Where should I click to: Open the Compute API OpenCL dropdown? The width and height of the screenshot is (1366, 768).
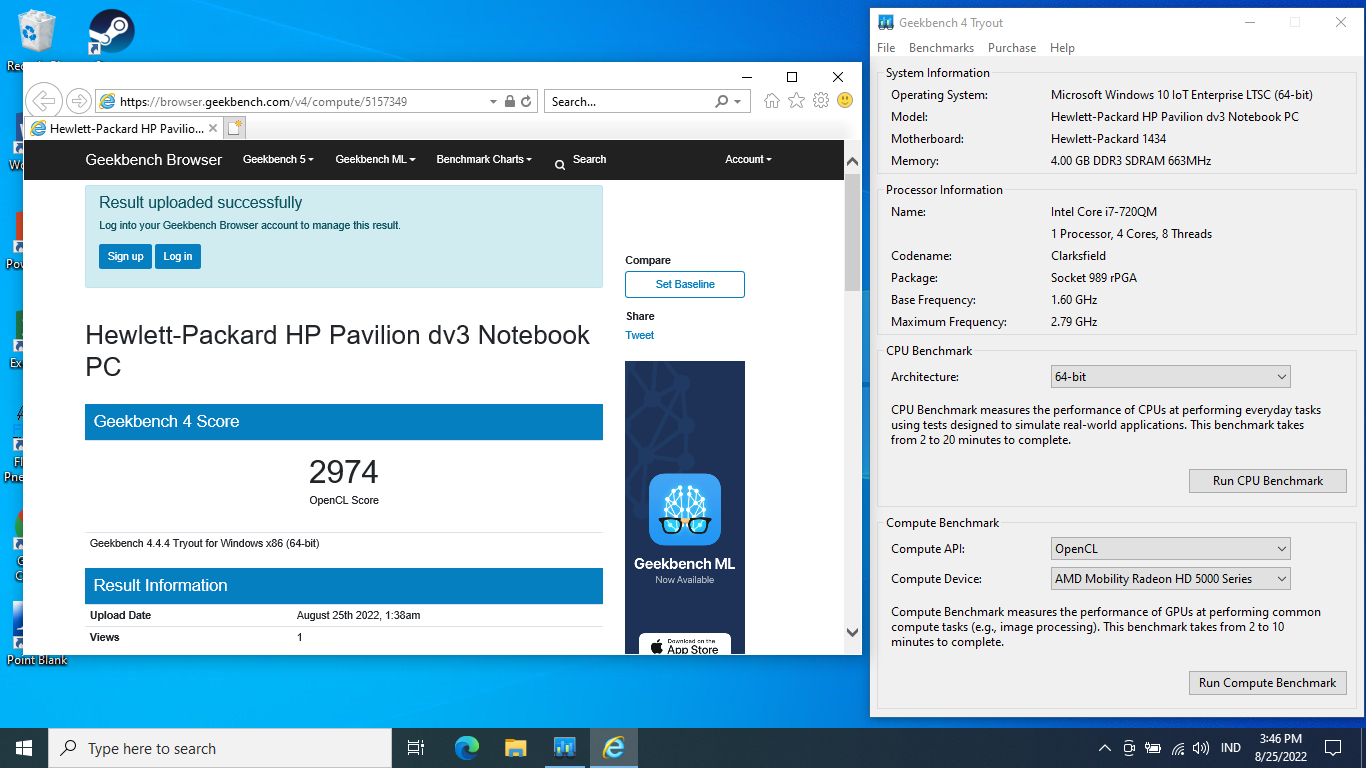pyautogui.click(x=1171, y=549)
